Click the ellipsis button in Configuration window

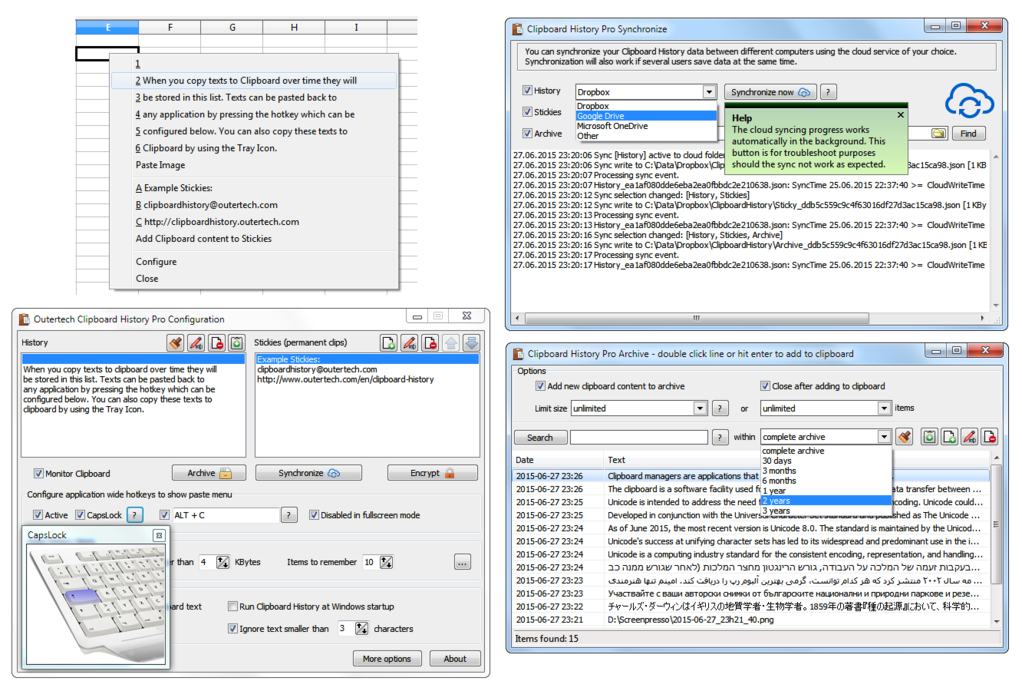[x=462, y=562]
